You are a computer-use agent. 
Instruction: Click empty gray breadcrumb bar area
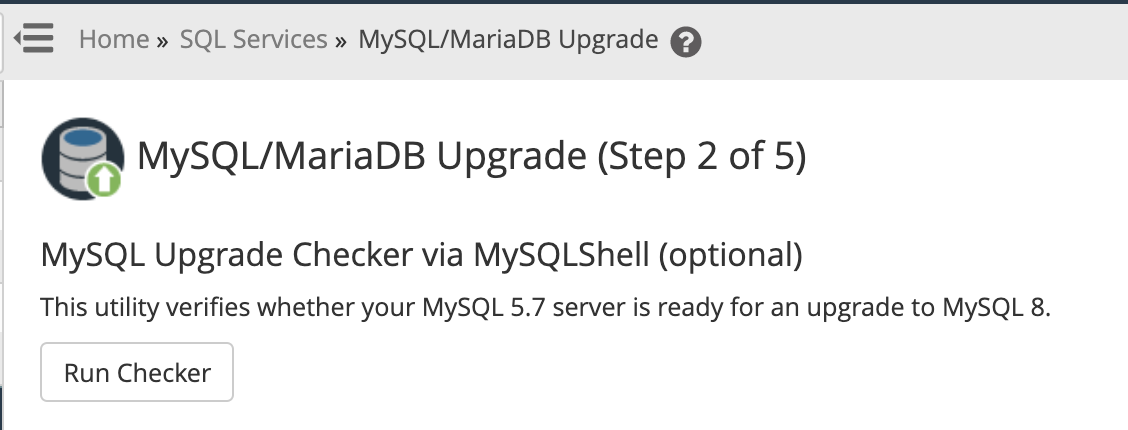900,40
